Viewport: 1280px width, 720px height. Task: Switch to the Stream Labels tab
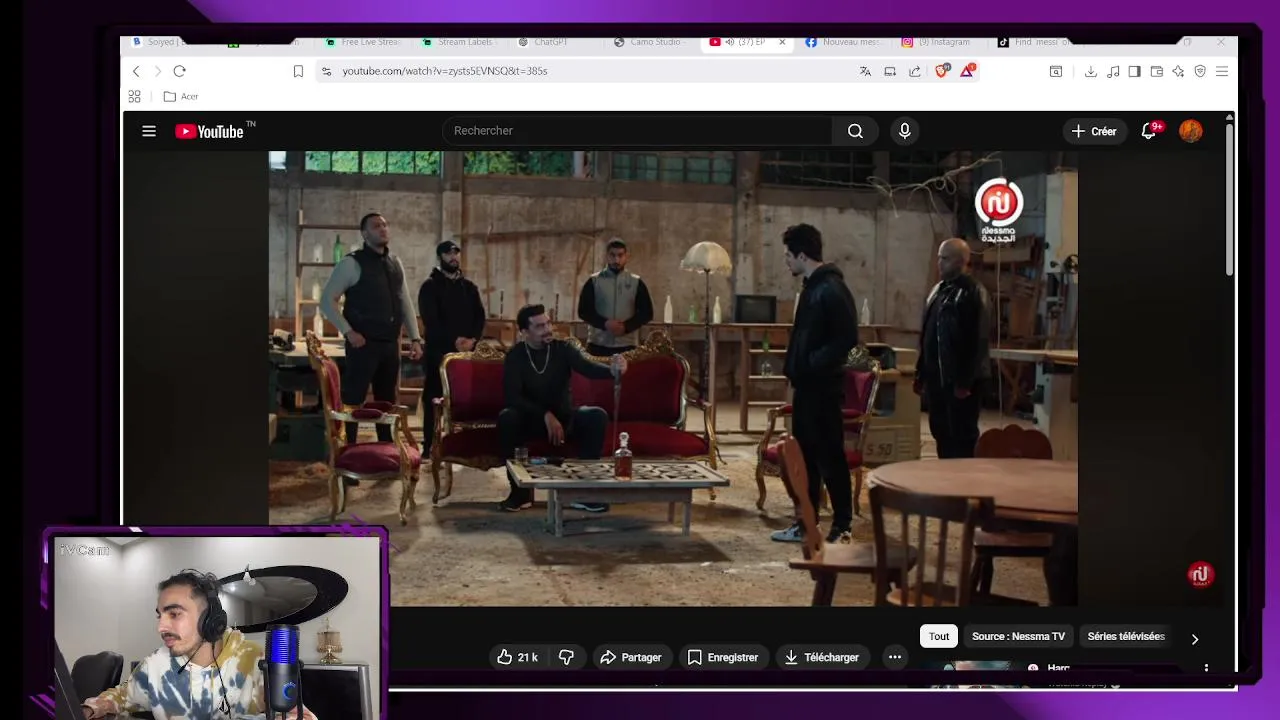[457, 42]
